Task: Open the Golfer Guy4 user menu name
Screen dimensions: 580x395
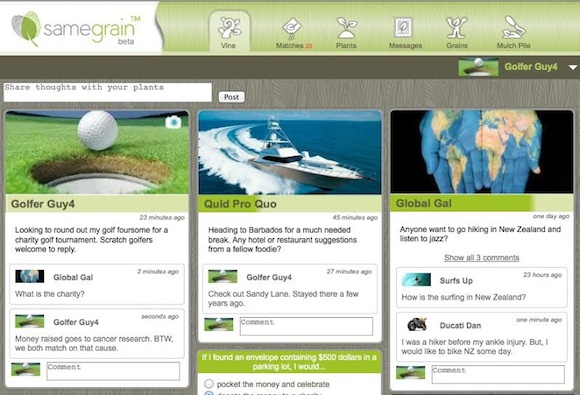Action: 531,67
